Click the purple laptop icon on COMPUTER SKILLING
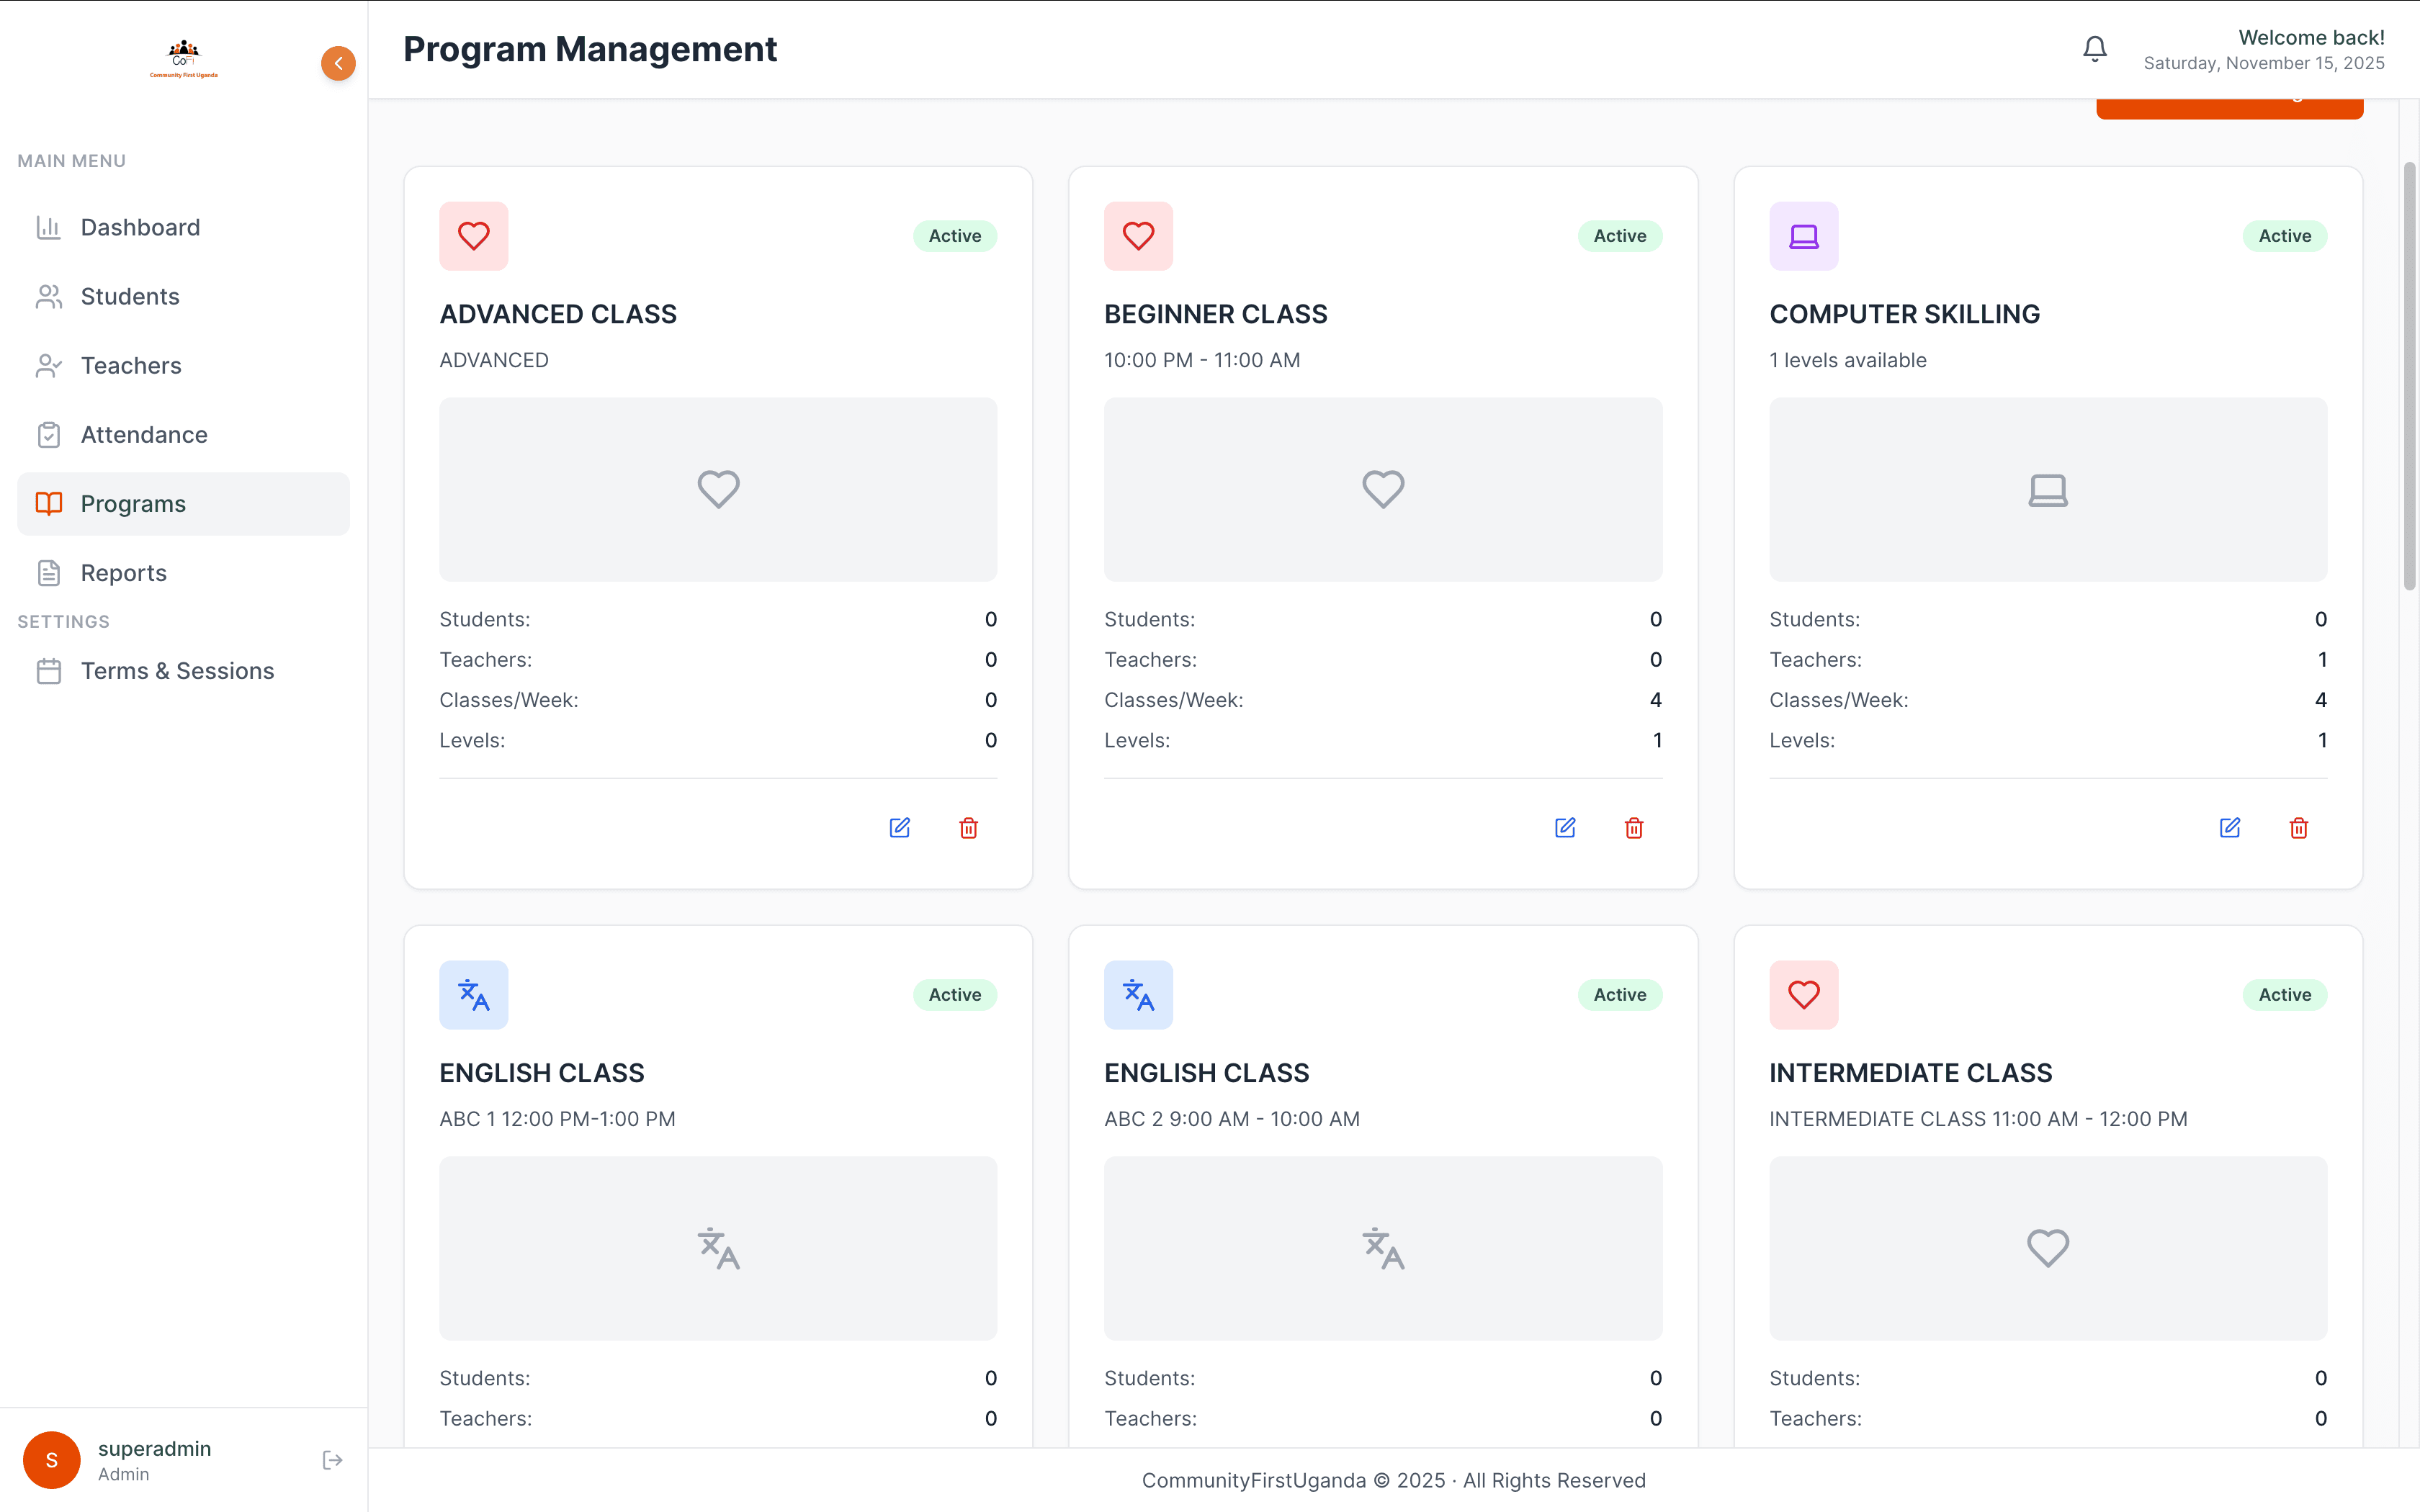 pyautogui.click(x=1804, y=236)
